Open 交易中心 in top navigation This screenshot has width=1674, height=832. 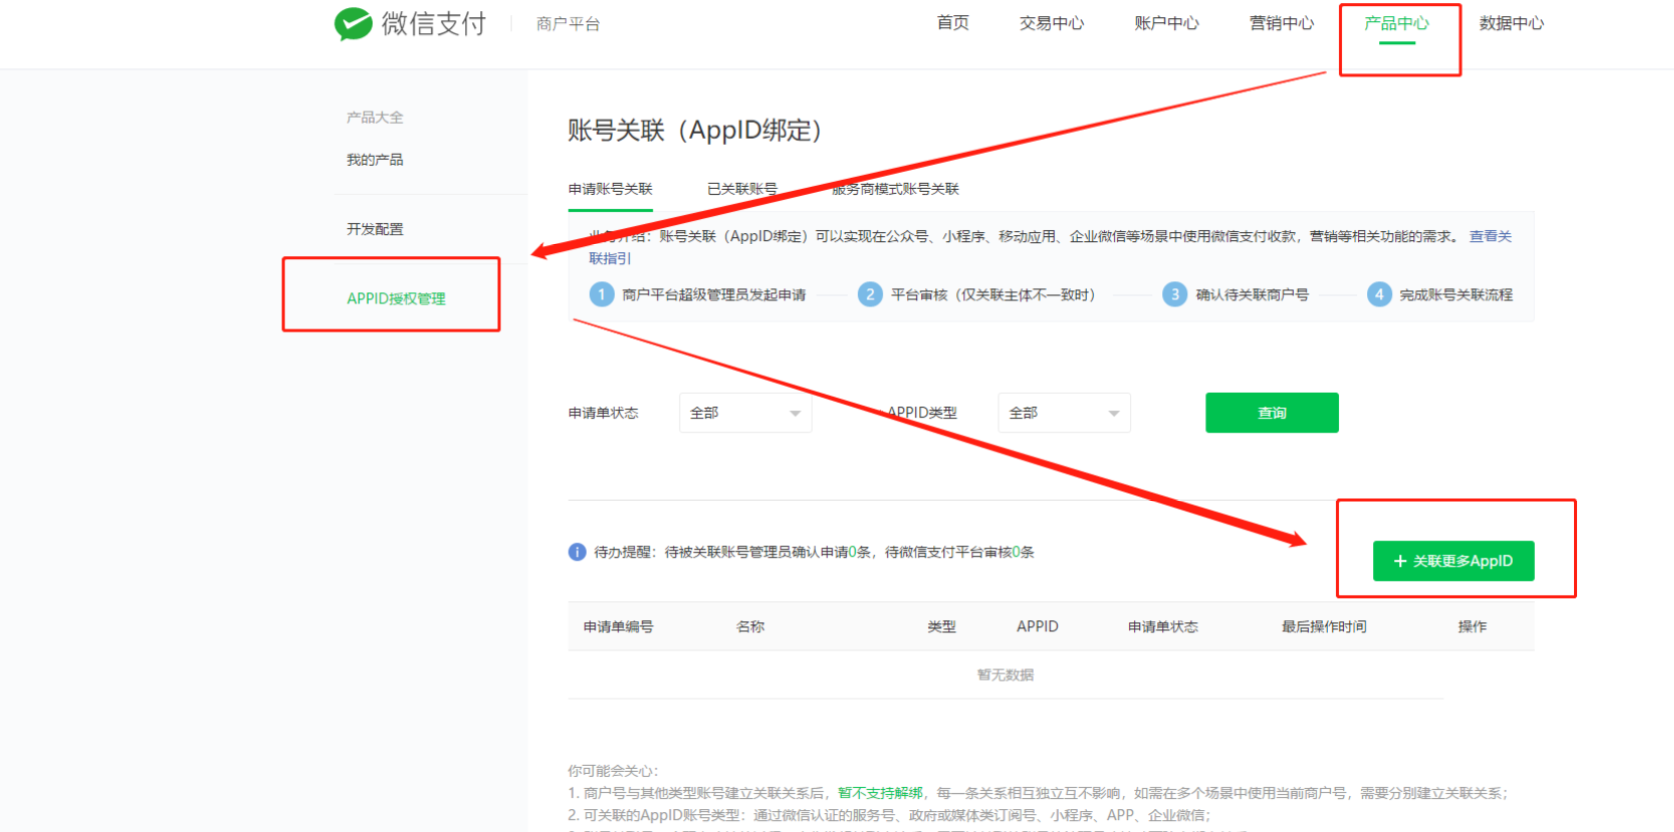tap(1051, 23)
